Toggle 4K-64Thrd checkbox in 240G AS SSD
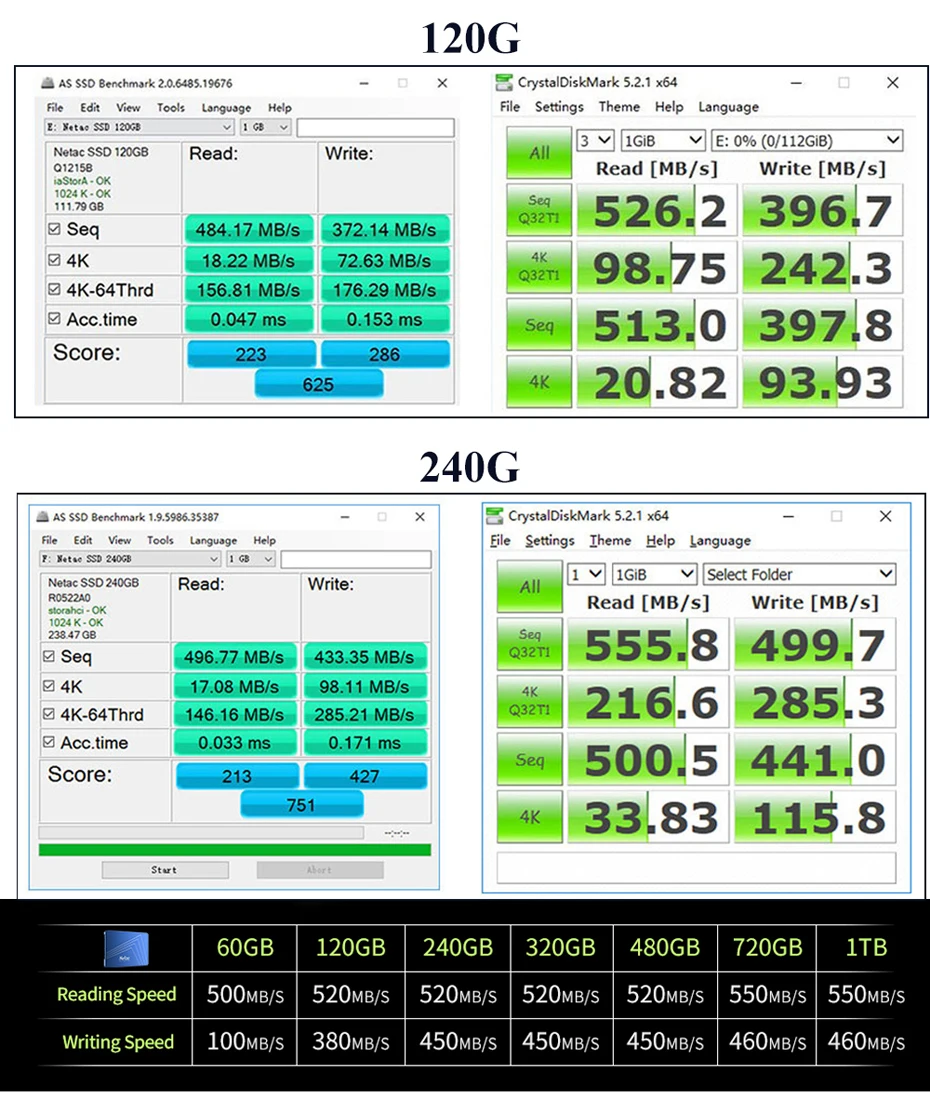 pyautogui.click(x=48, y=714)
